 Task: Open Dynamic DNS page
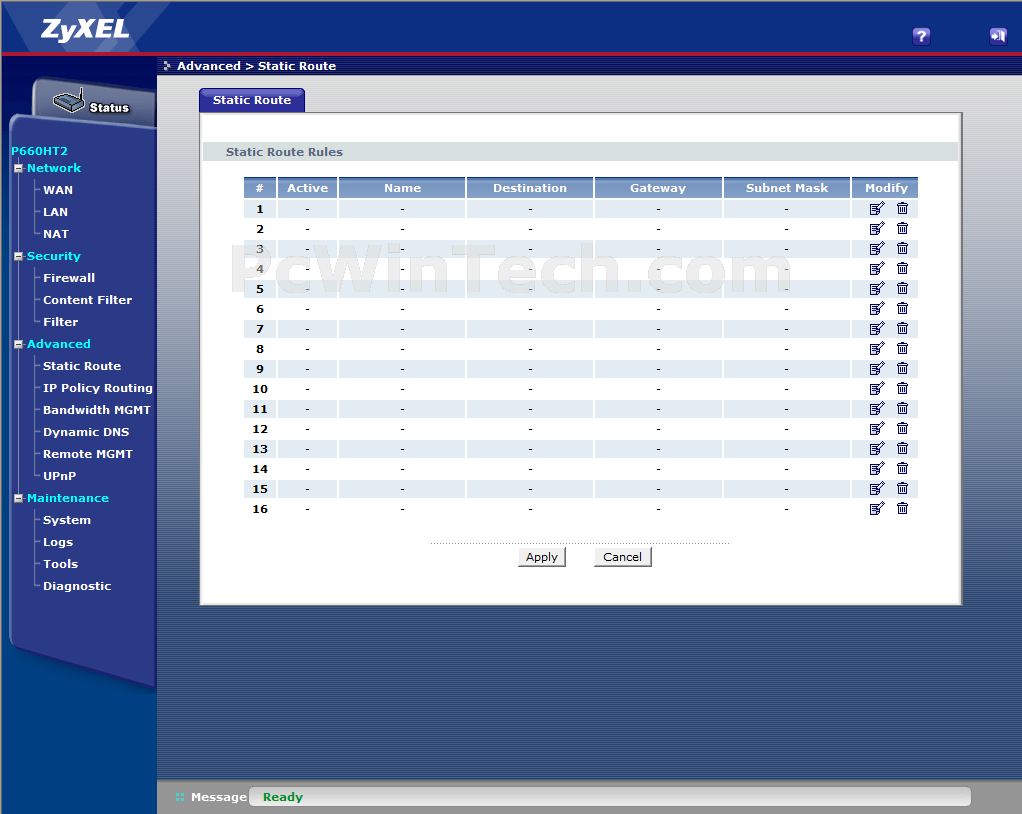86,432
